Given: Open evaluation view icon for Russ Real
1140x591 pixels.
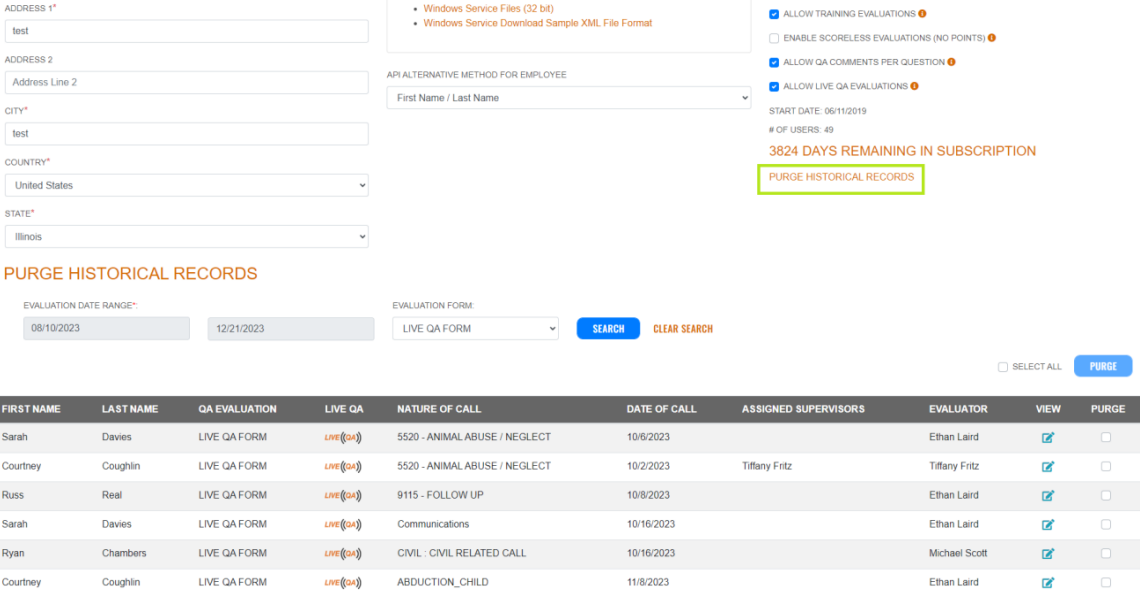Looking at the screenshot, I should [x=1047, y=495].
